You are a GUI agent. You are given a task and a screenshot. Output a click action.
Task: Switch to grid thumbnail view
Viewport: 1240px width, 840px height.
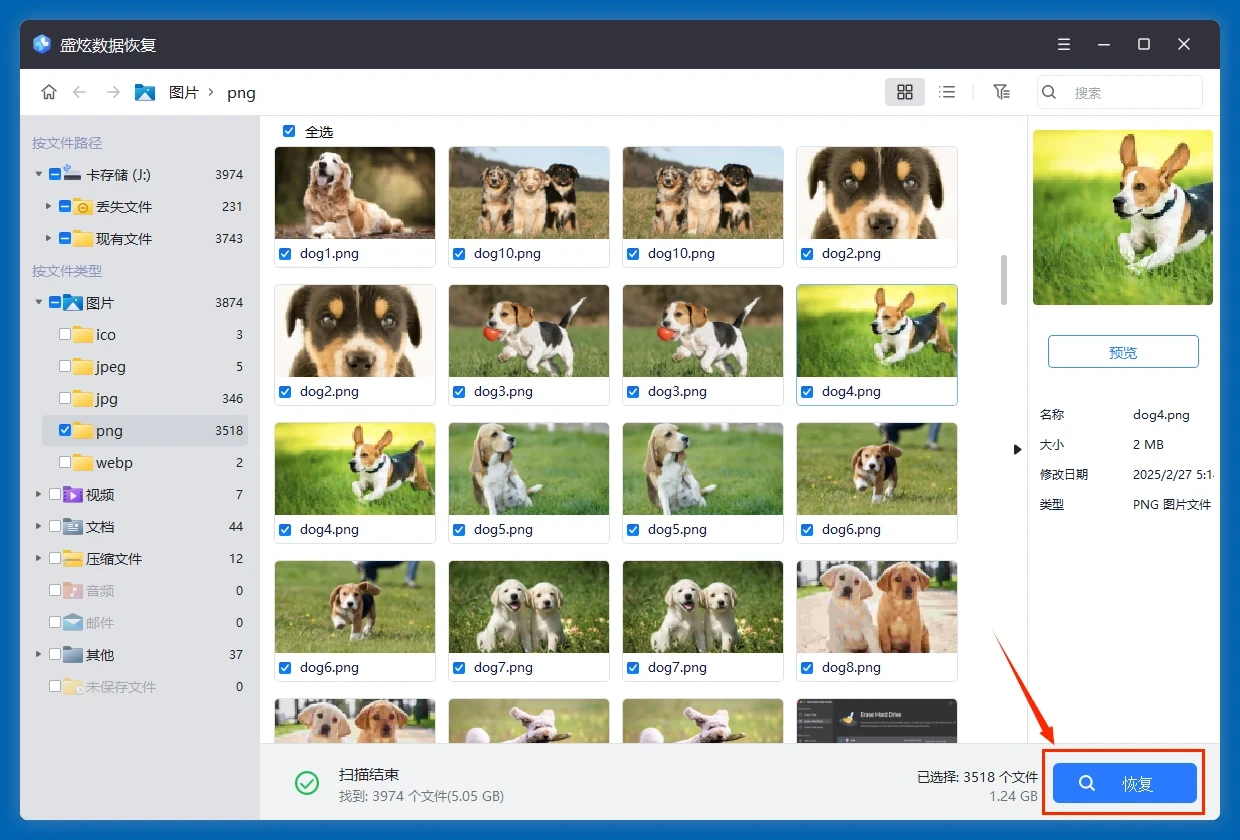coord(904,92)
